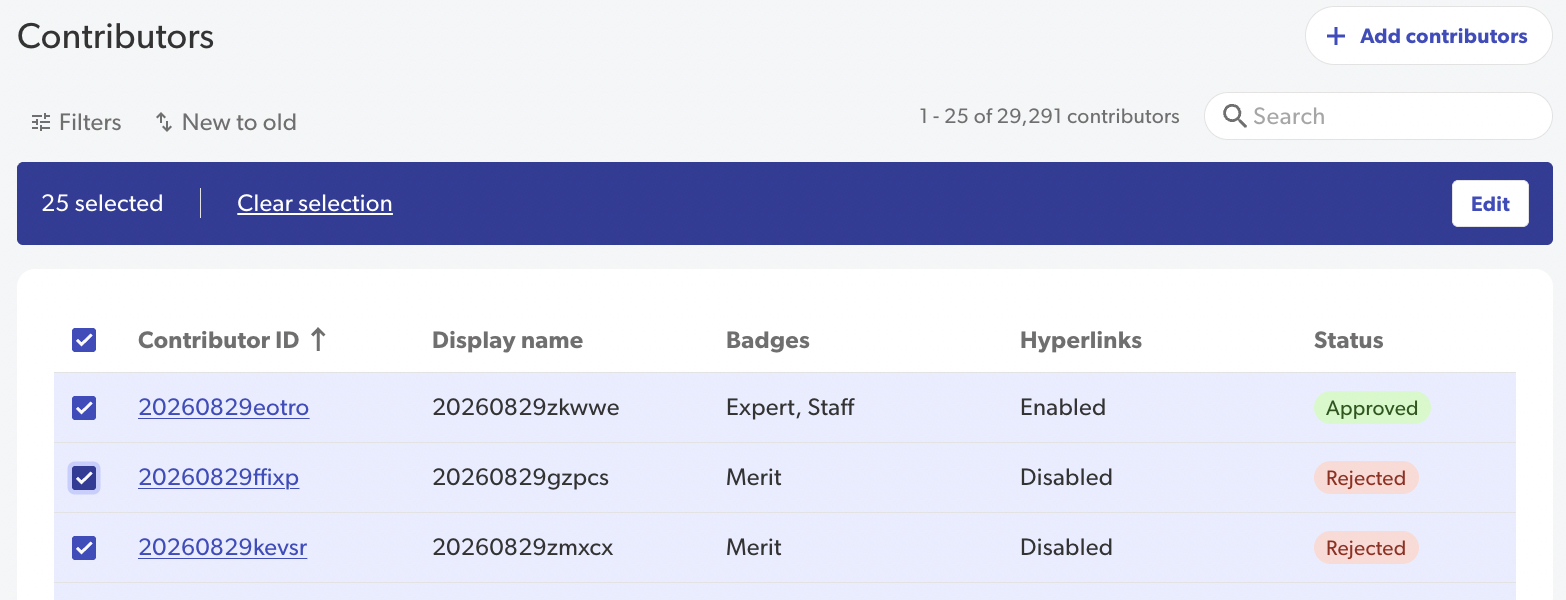Click the Clear selection link
The height and width of the screenshot is (600, 1566).
point(315,203)
